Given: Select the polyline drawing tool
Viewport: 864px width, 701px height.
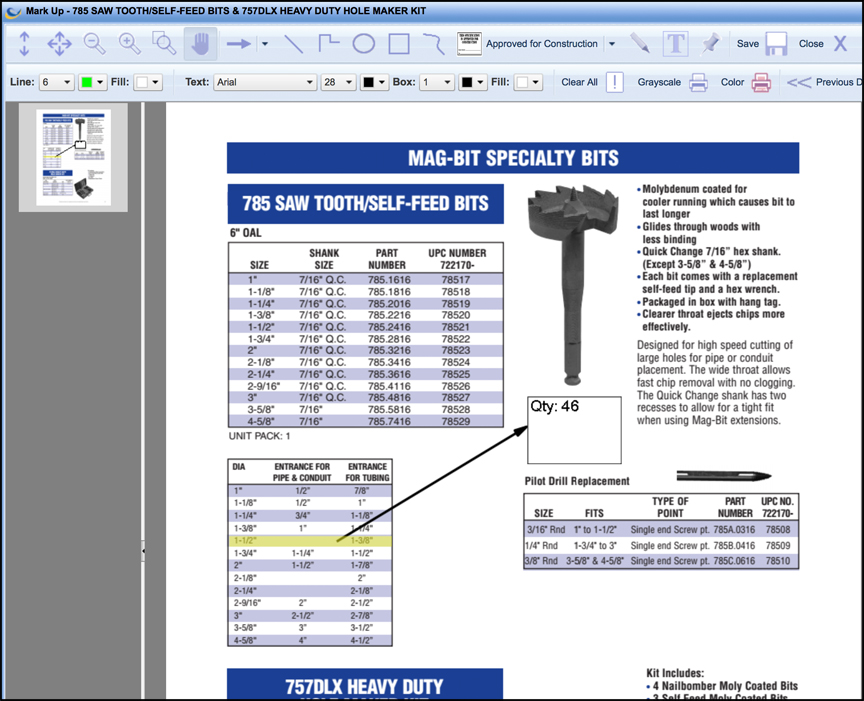Looking at the screenshot, I should [x=329, y=44].
